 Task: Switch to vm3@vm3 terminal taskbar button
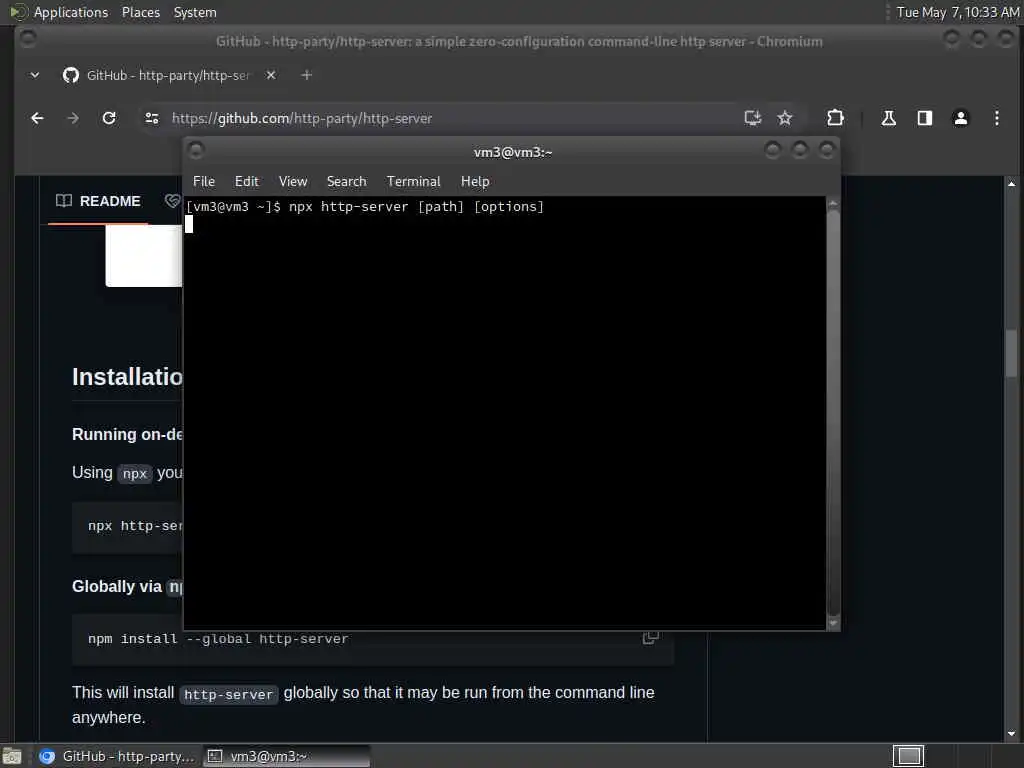pos(286,756)
